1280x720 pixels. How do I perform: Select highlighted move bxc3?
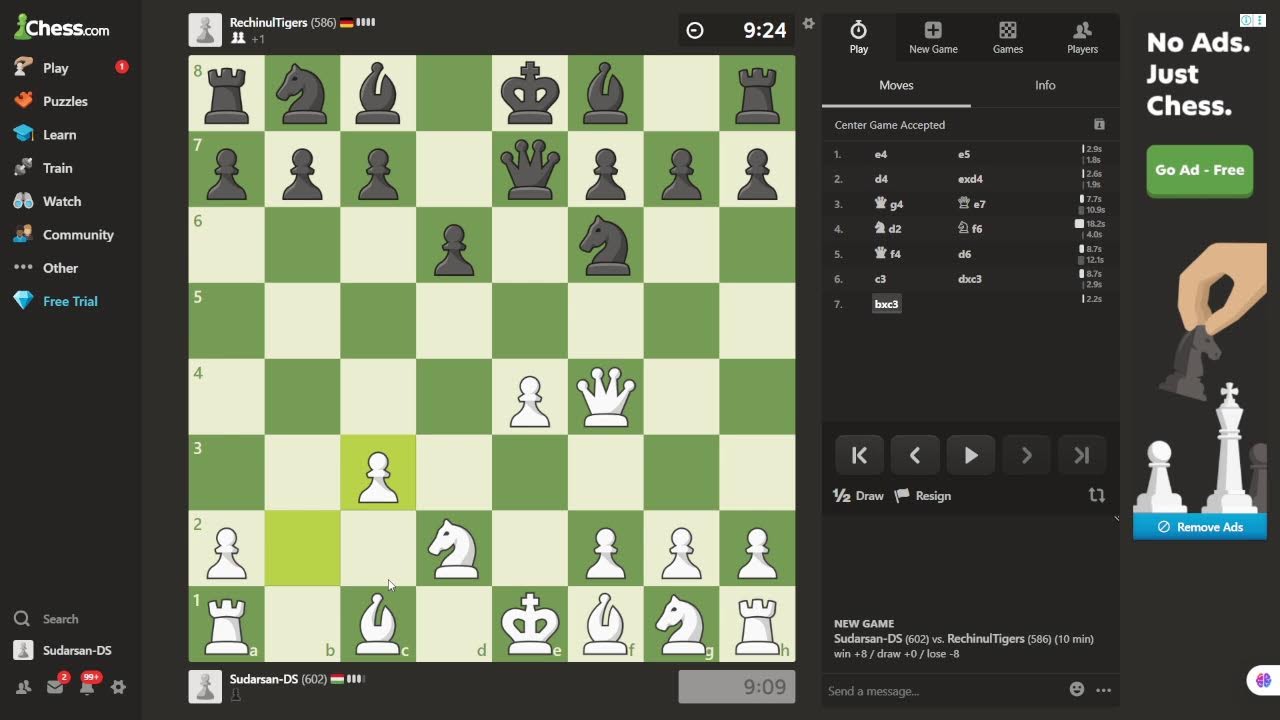click(886, 304)
